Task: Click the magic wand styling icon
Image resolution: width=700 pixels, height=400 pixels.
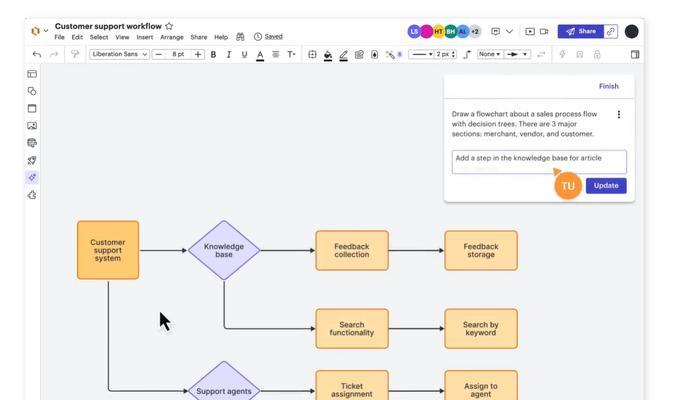Action: tap(391, 54)
